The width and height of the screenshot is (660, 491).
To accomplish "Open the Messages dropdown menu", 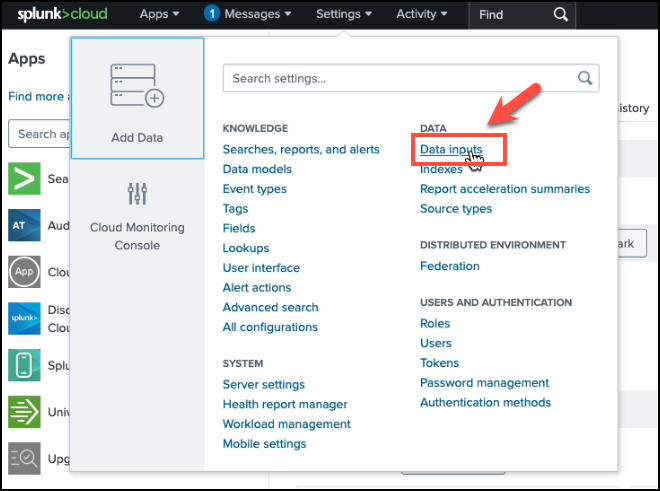I will [x=248, y=14].
